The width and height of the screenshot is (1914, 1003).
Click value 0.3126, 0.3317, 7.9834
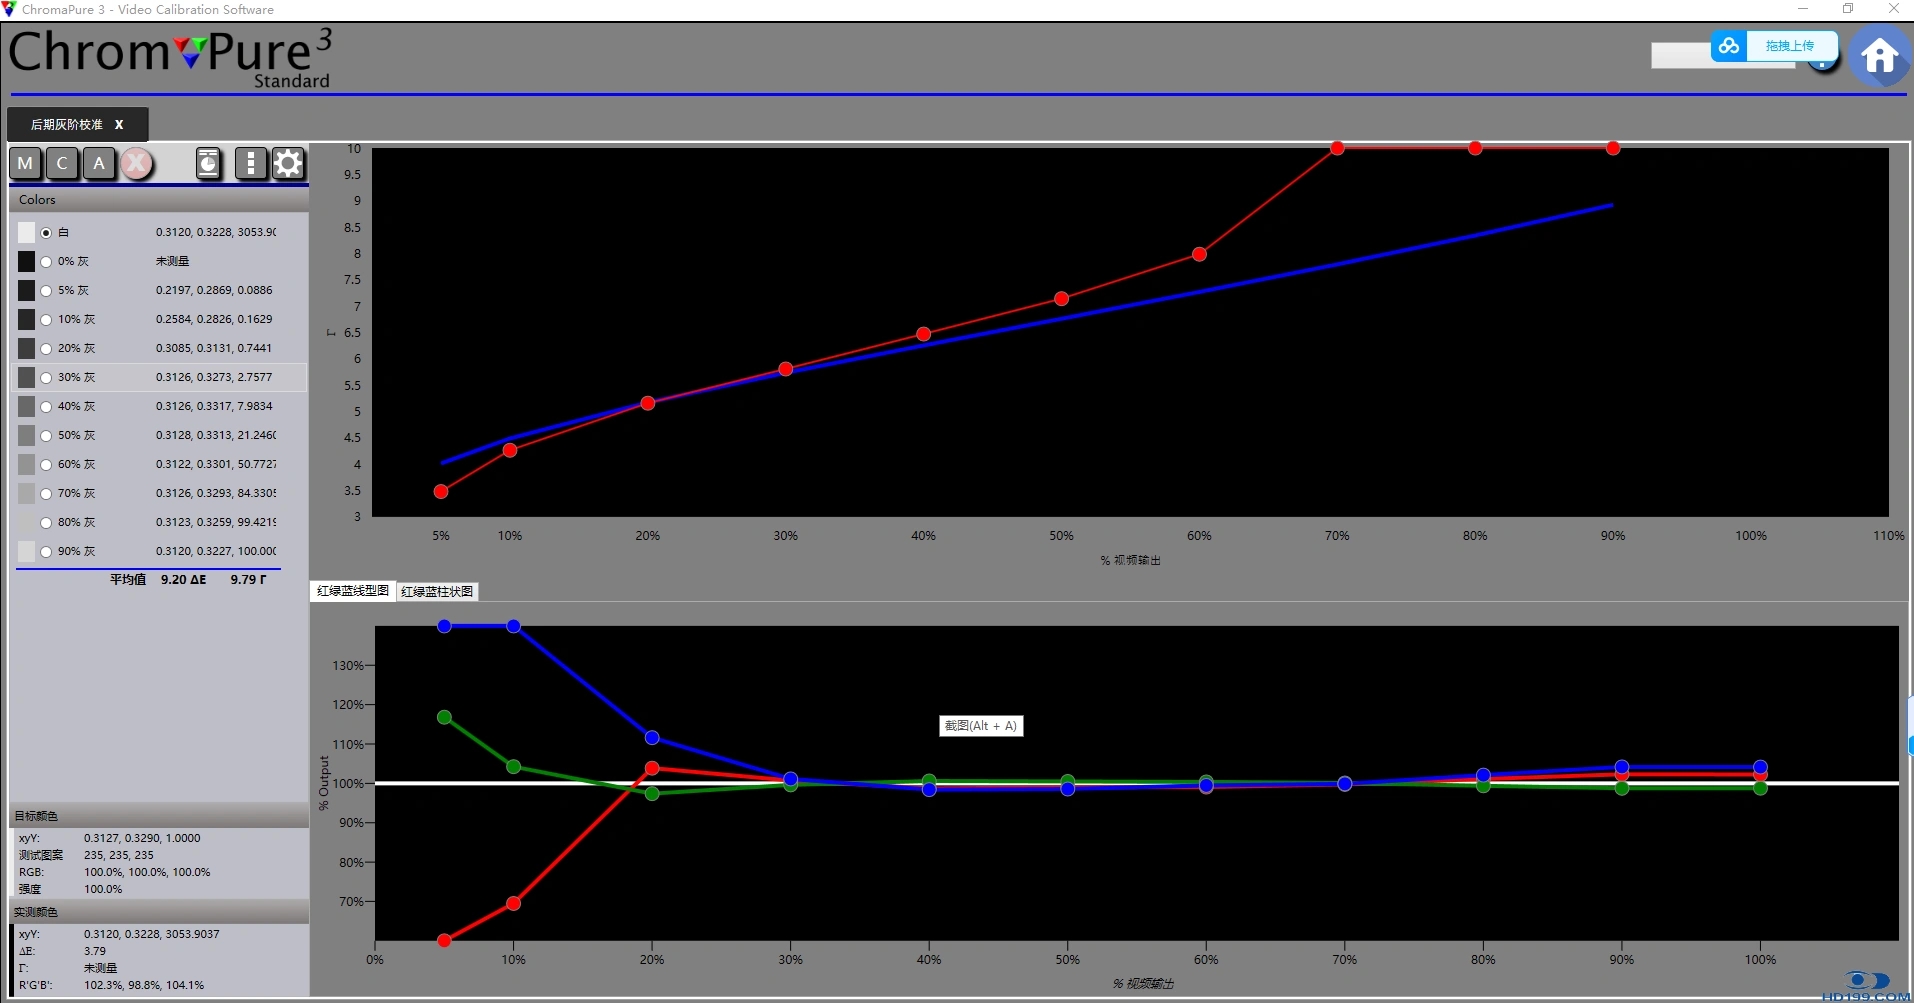coord(214,406)
